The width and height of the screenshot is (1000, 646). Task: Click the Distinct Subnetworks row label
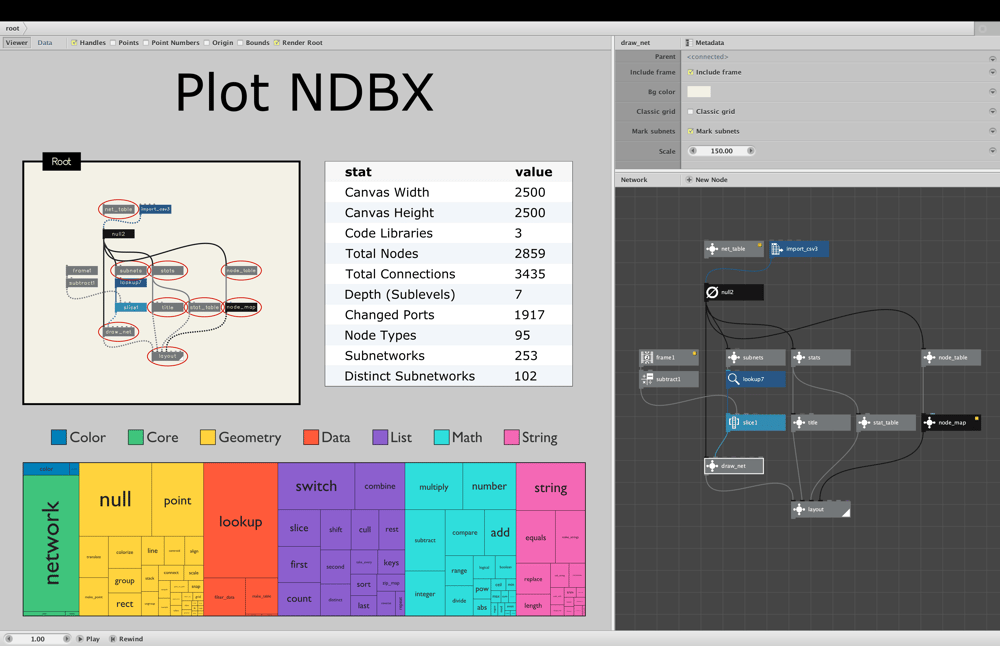(x=409, y=376)
